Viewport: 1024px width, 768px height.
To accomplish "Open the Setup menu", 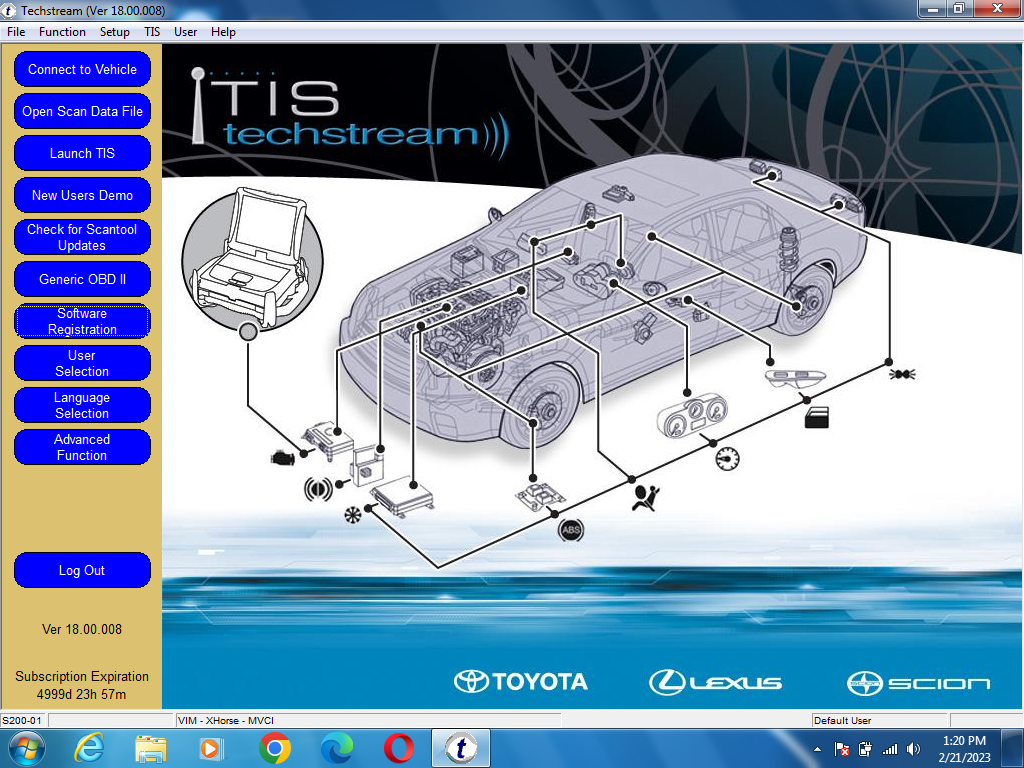I will click(114, 31).
